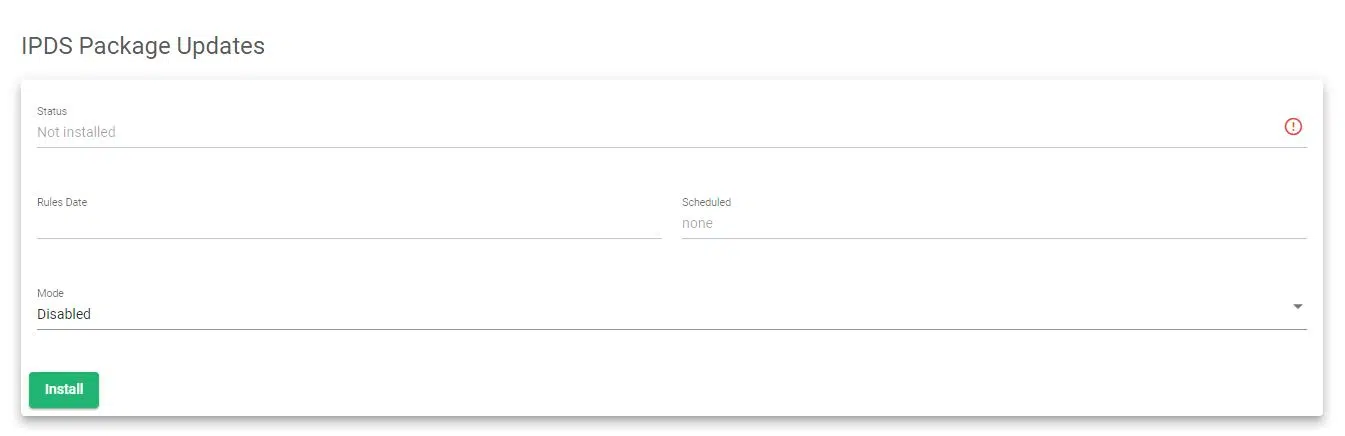The height and width of the screenshot is (436, 1345).
Task: Click the 'none' scheduled value
Action: click(697, 223)
